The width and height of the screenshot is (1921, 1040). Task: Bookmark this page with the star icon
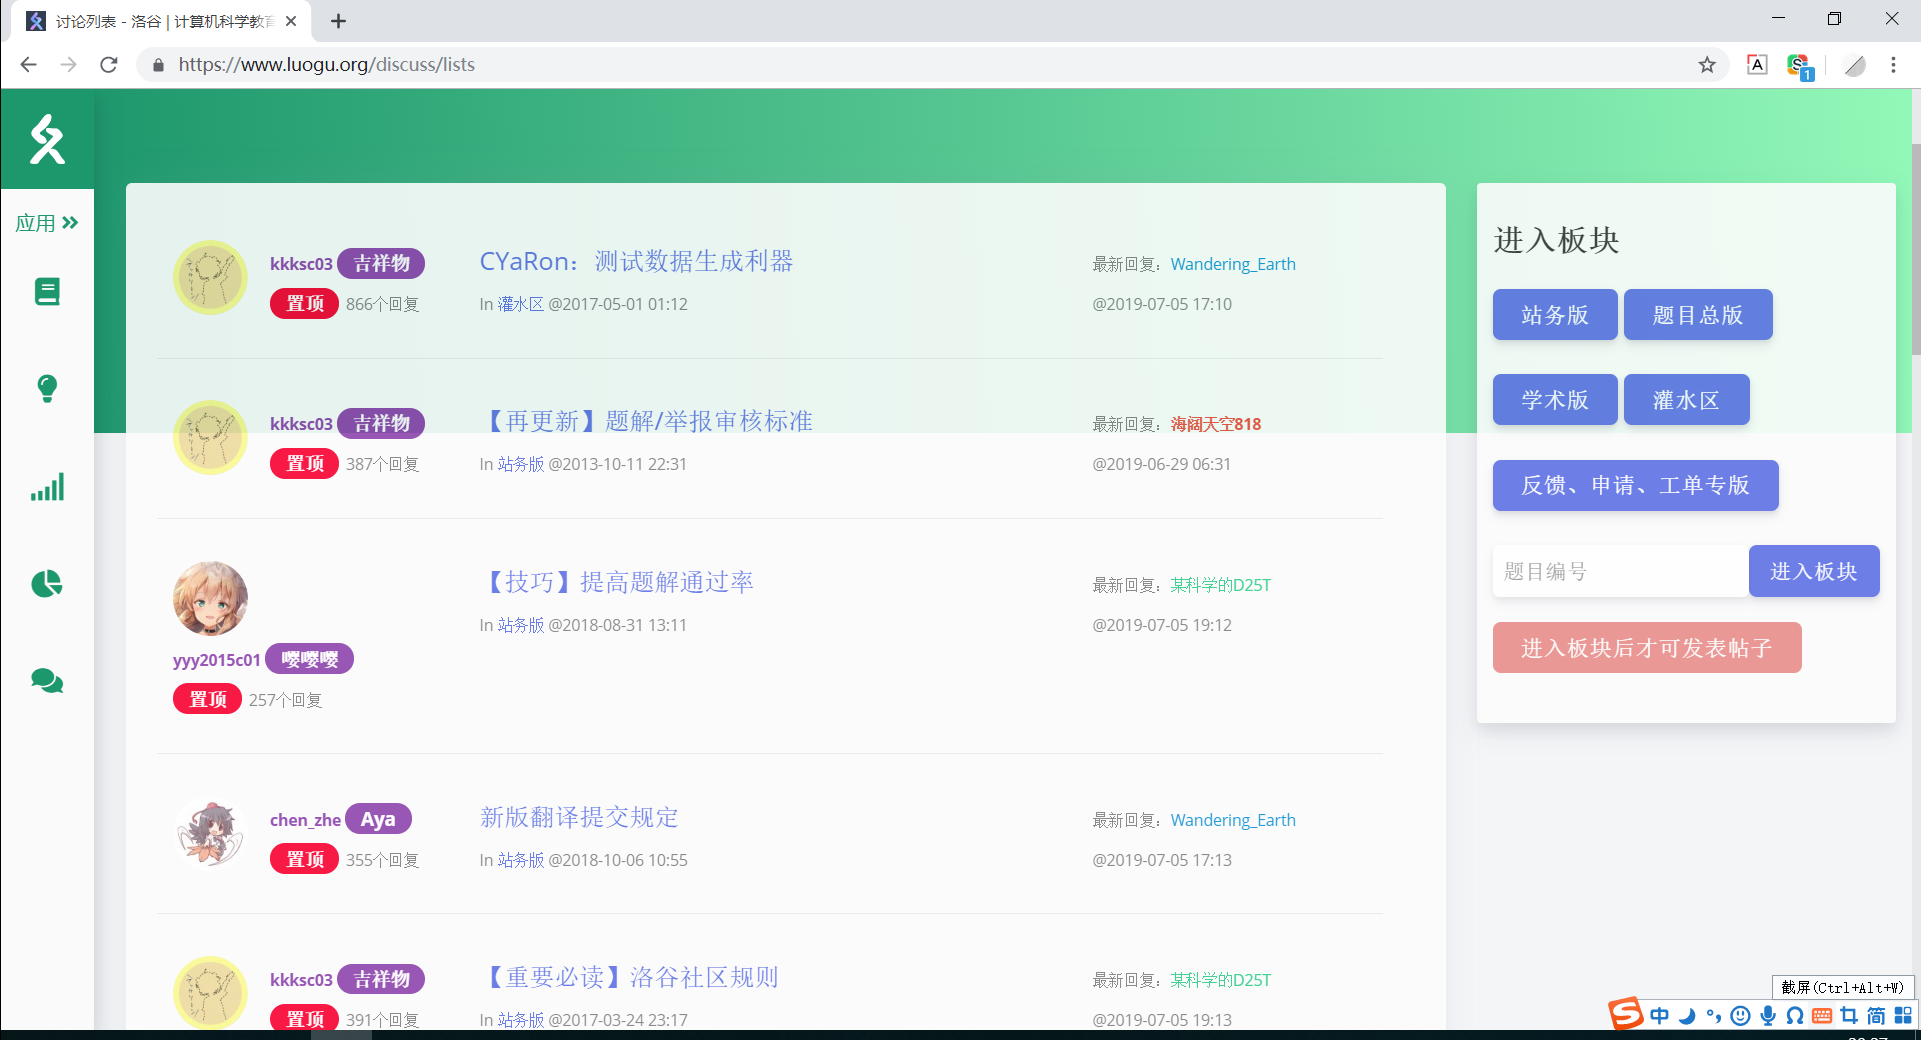point(1707,65)
